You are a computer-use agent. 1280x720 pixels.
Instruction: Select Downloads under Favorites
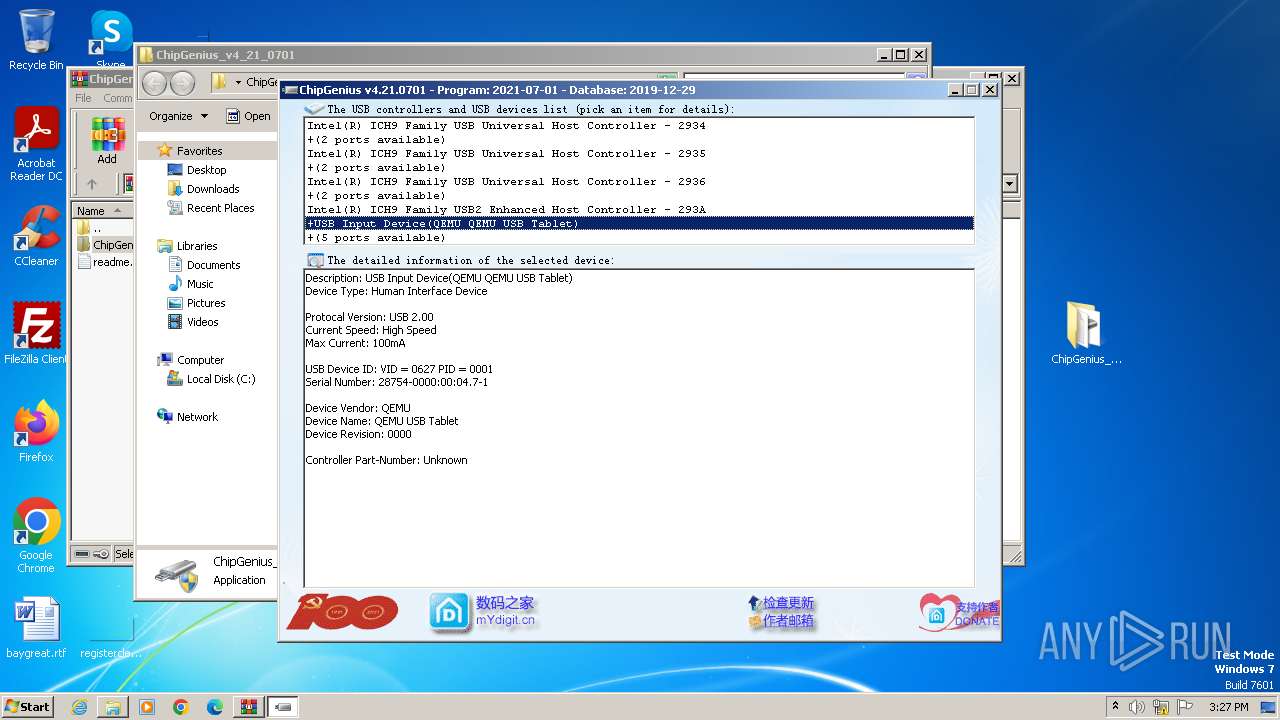(203, 189)
